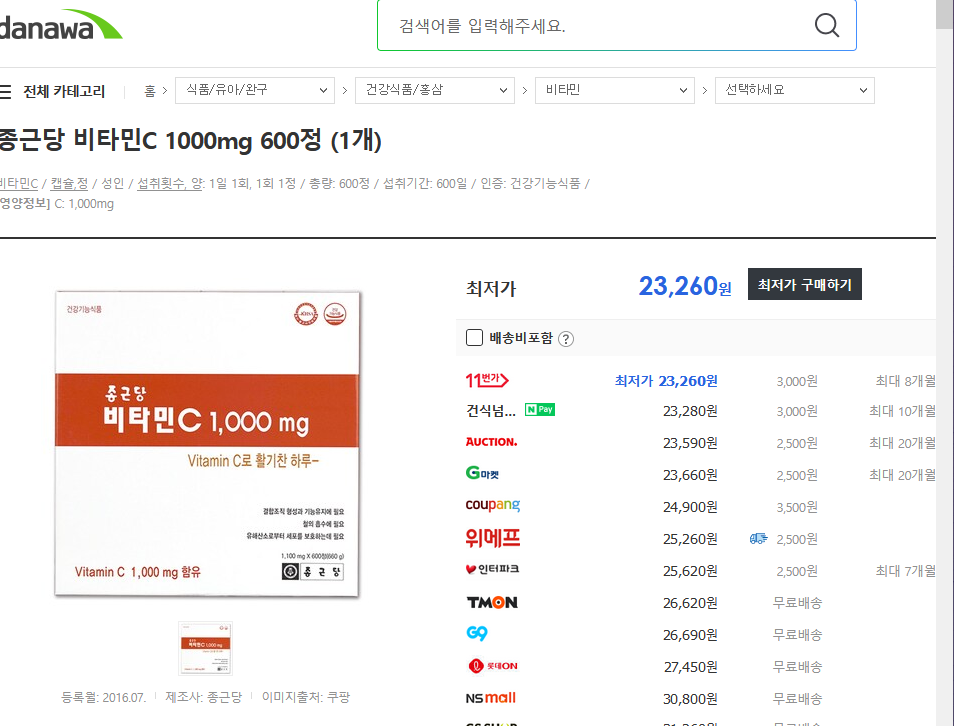The height and width of the screenshot is (726, 954).
Task: Open the 전체 카테고리 menu
Action: (64, 92)
